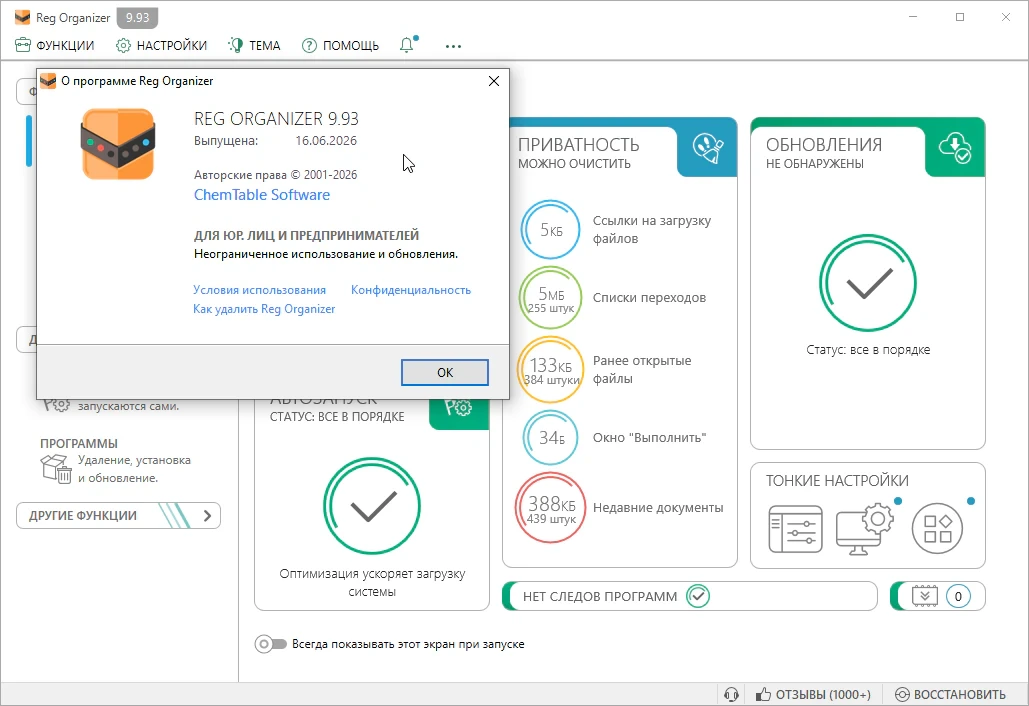Click the ВОССТАНОВИТЬ button in status bar

tap(951, 694)
